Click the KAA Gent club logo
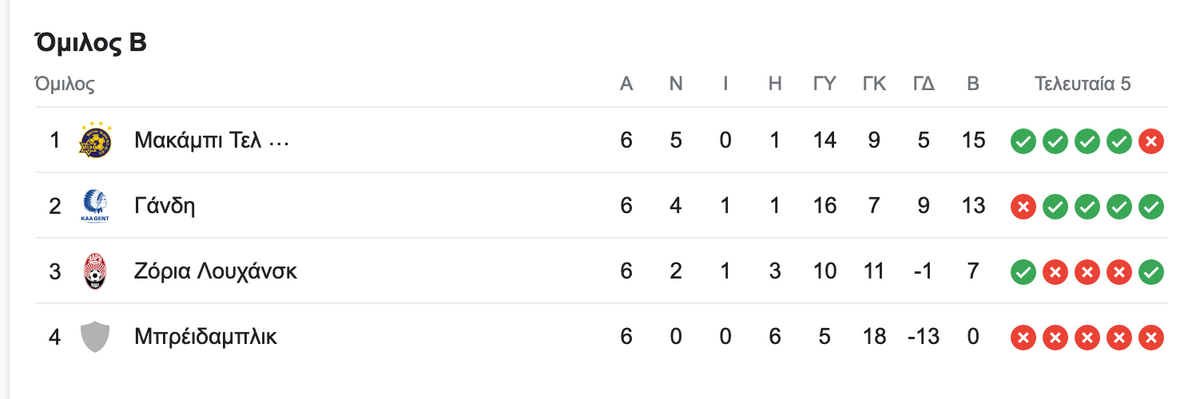Viewport: 1200px width, 399px height. (95, 206)
